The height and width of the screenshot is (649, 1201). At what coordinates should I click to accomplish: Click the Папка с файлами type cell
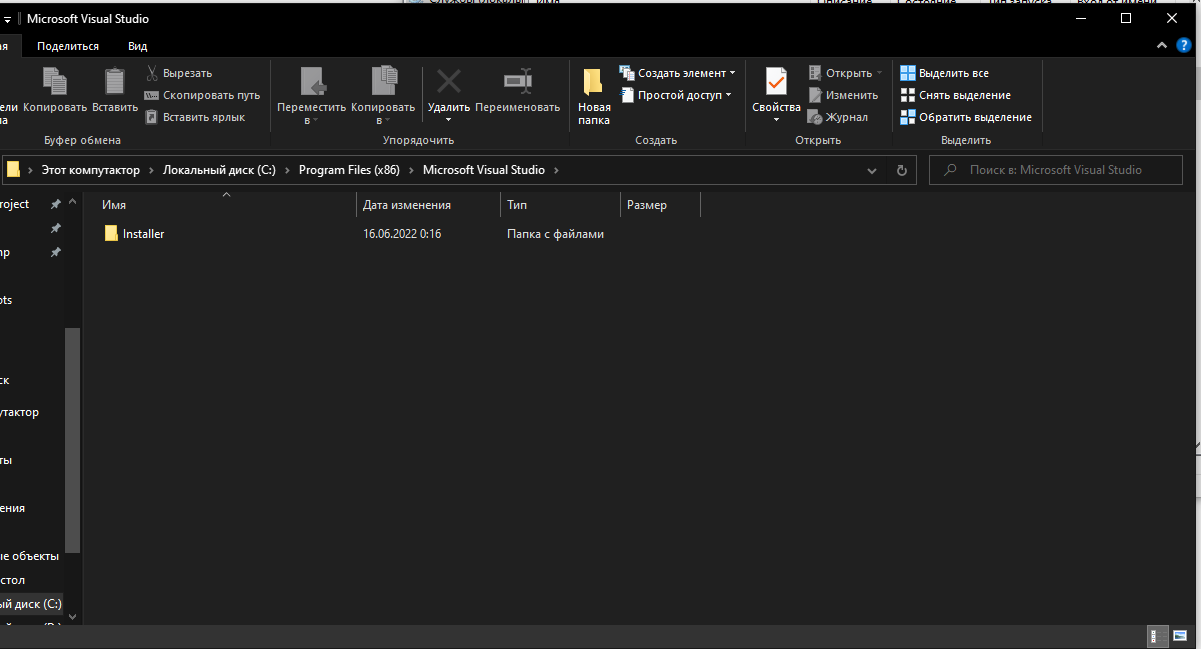[x=555, y=234]
